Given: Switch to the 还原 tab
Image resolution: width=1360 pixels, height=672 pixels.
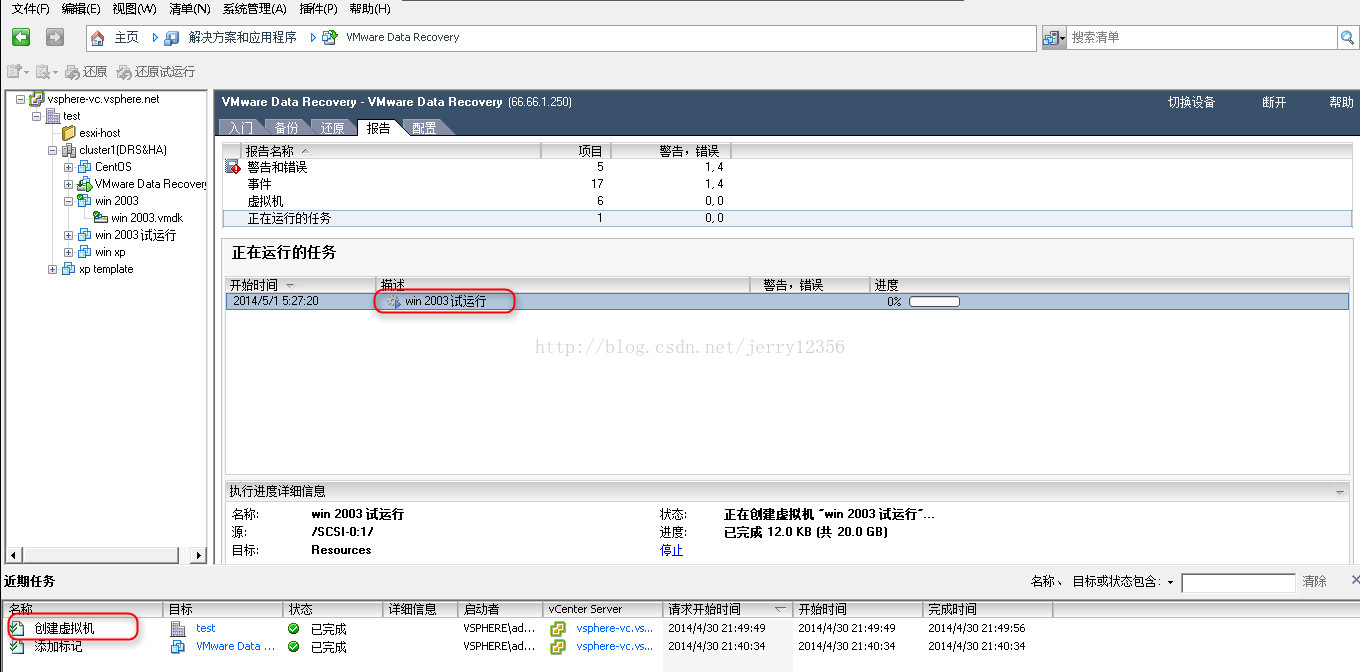Looking at the screenshot, I should coord(333,128).
